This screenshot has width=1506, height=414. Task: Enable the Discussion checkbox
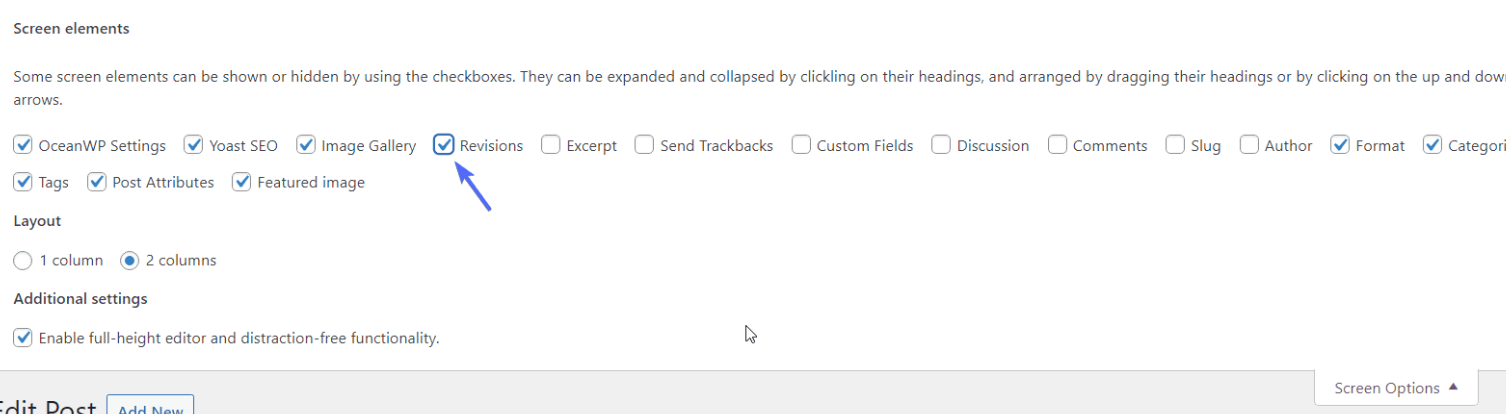(941, 145)
